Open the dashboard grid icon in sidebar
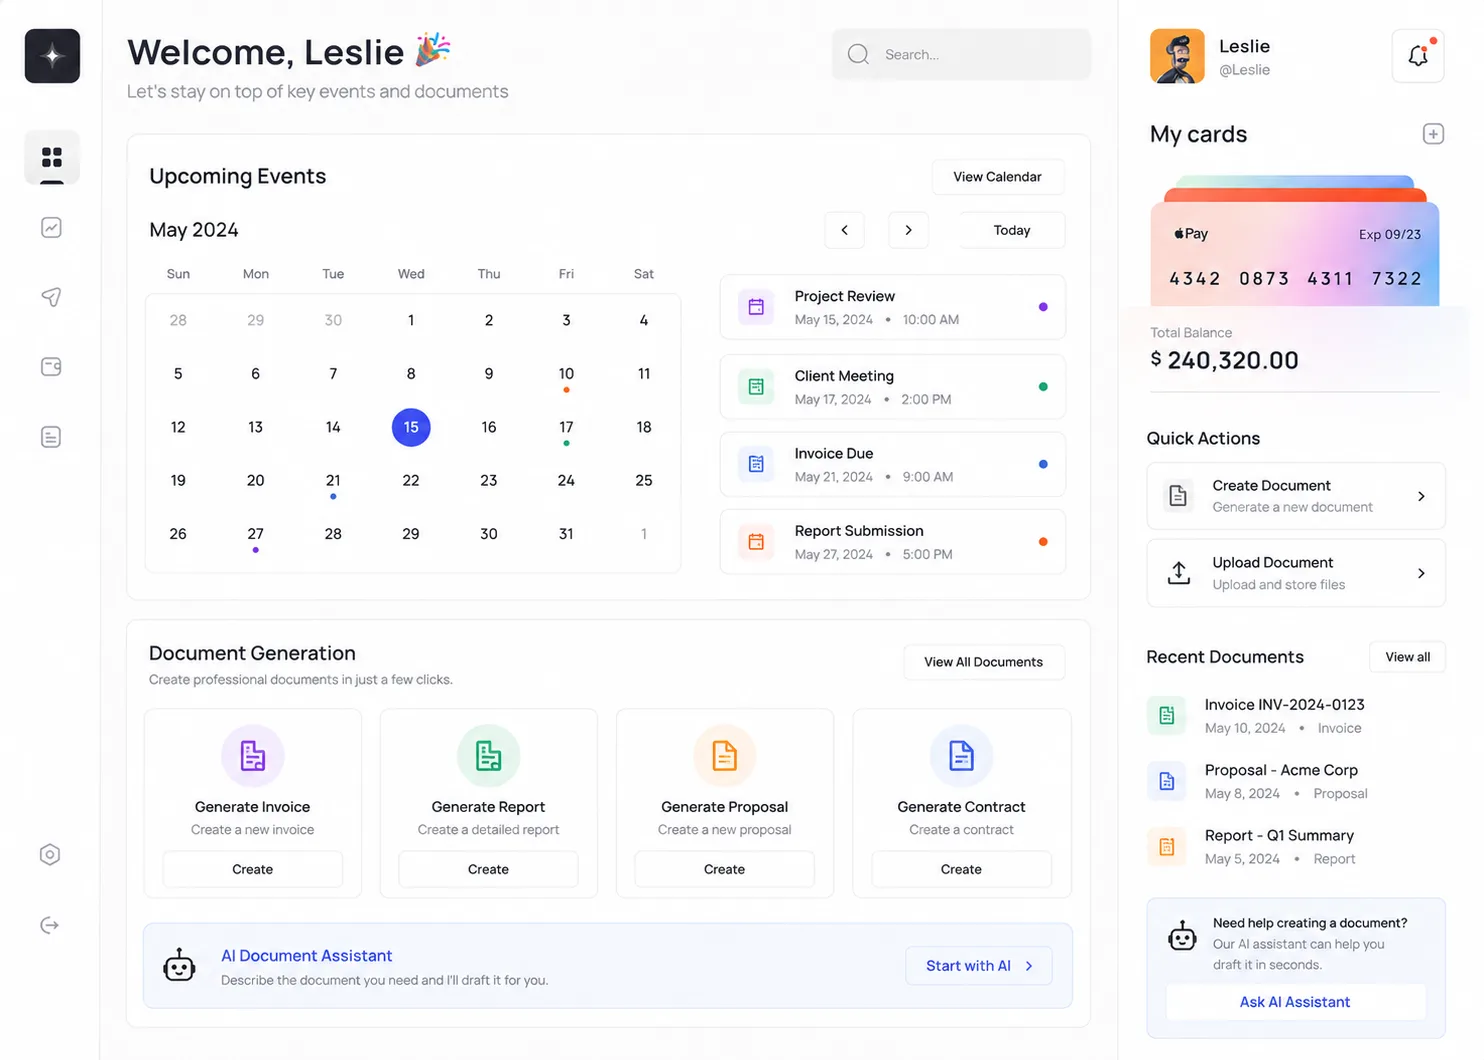Viewport: 1484px width, 1060px height. pos(52,157)
